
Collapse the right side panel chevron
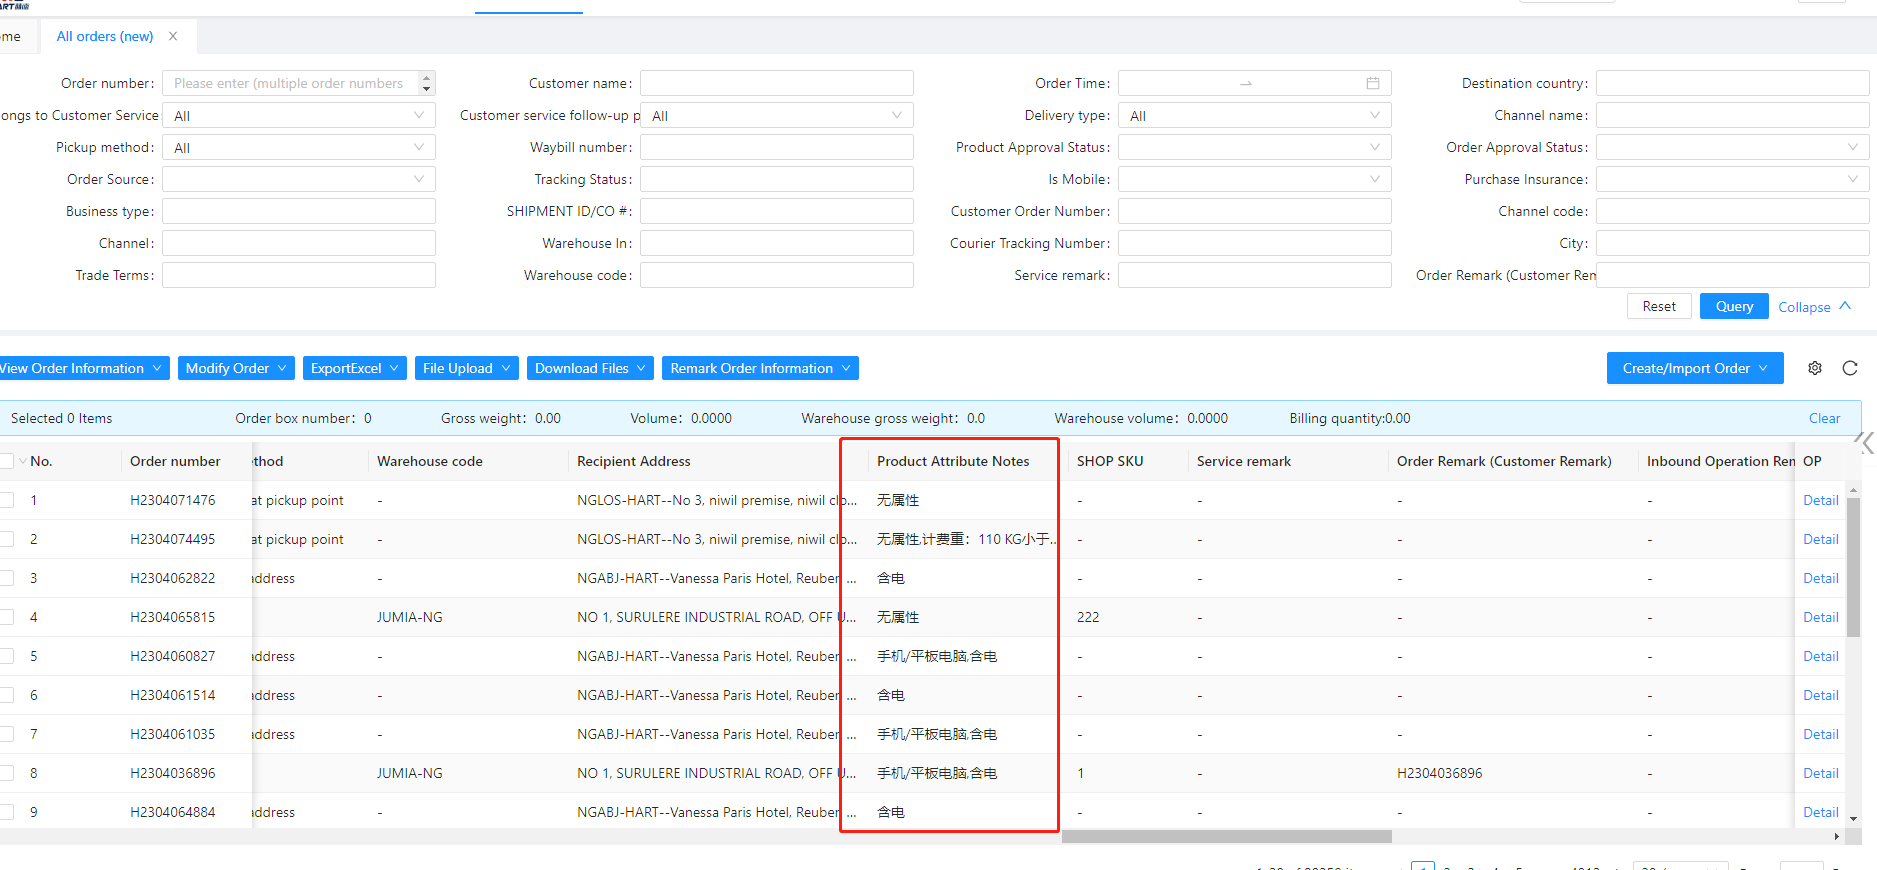pos(1865,442)
